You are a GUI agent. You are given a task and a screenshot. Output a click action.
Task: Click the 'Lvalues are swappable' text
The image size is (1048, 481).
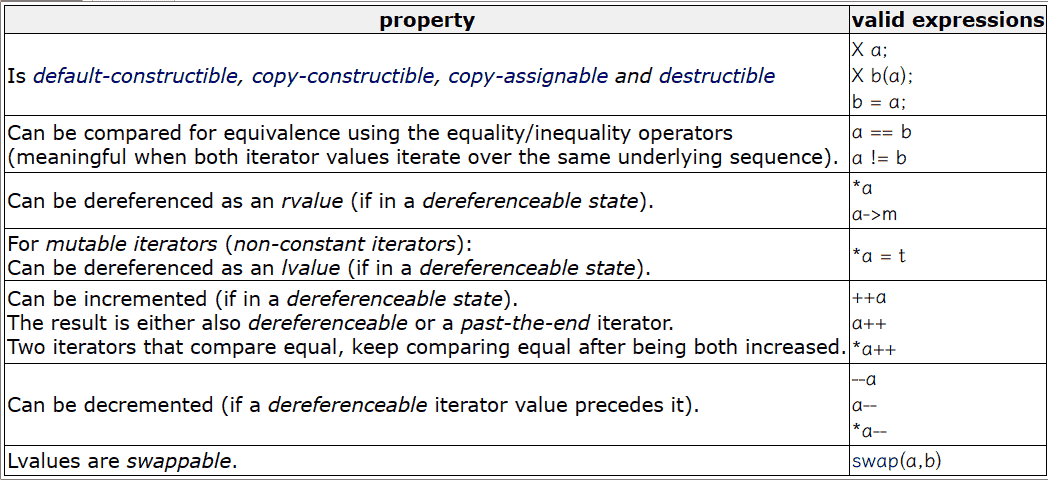(x=122, y=461)
